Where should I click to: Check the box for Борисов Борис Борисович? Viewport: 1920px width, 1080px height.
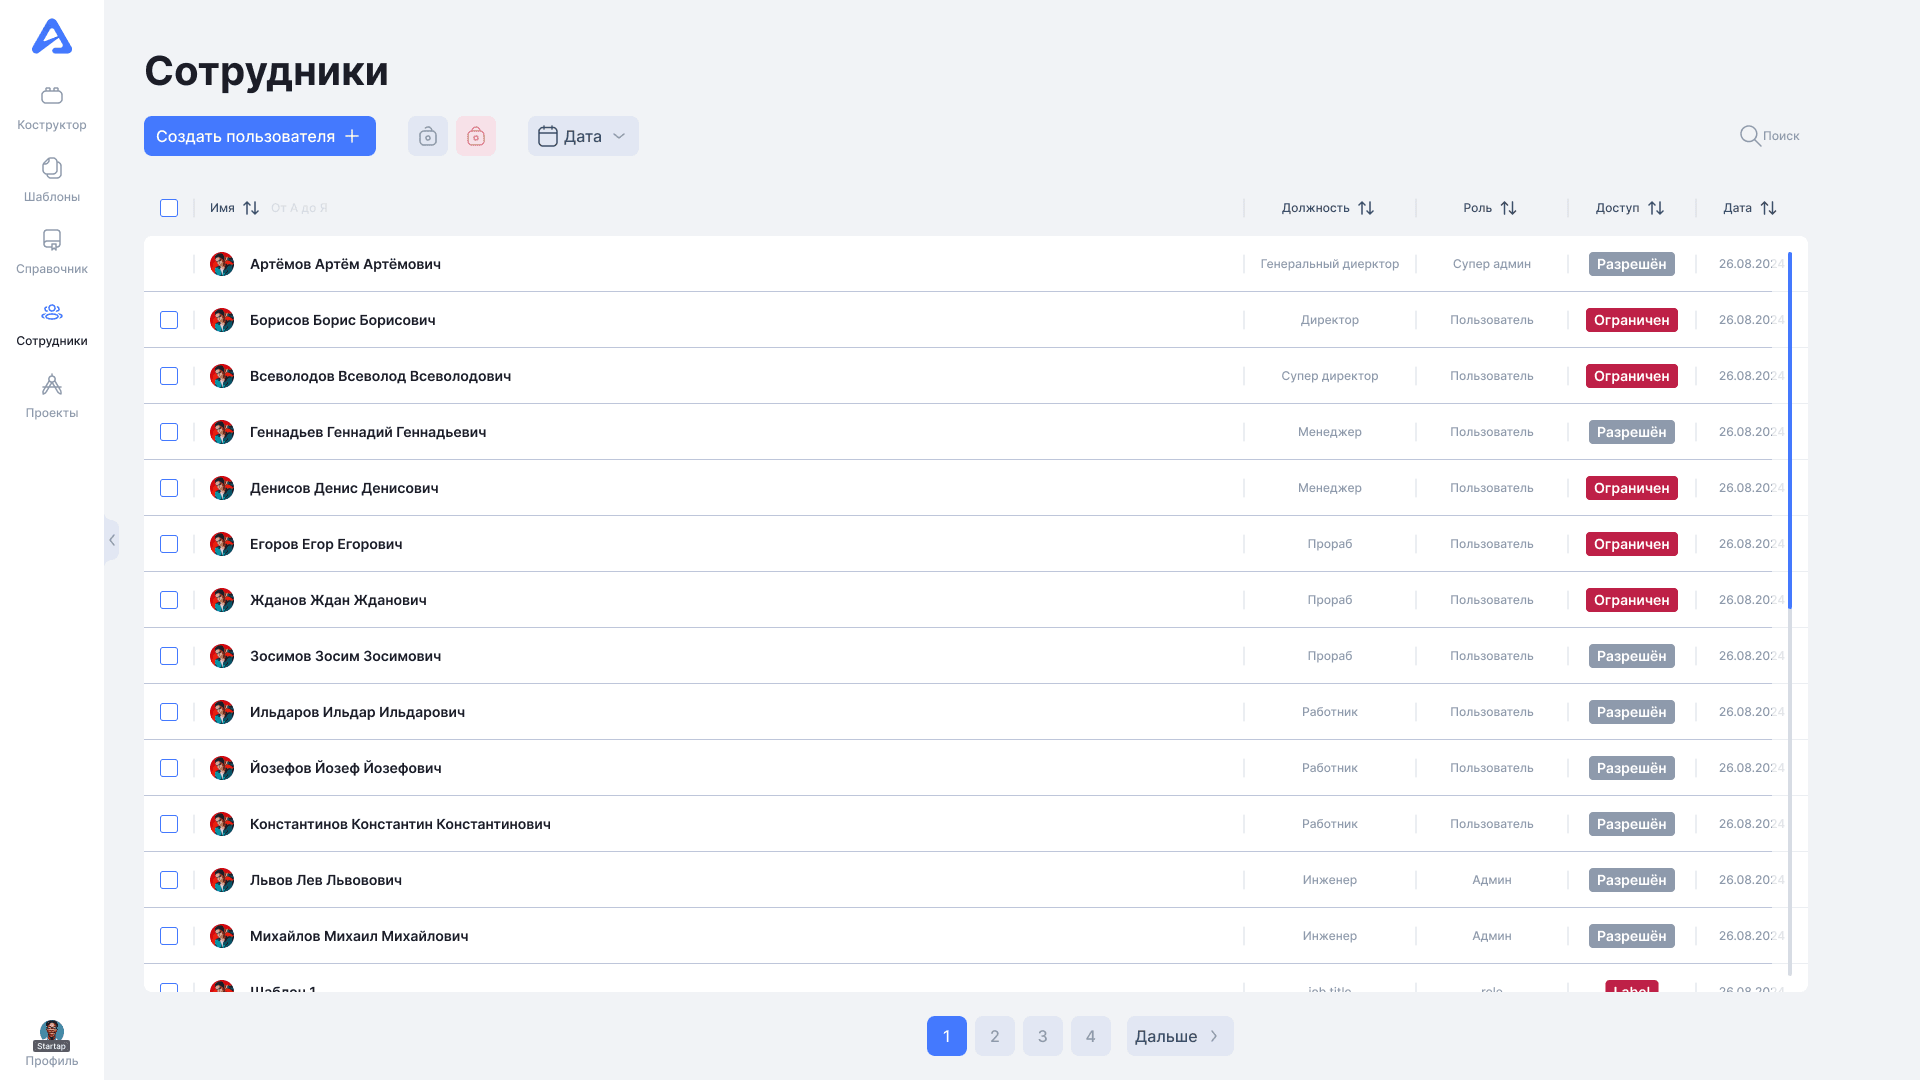click(169, 320)
